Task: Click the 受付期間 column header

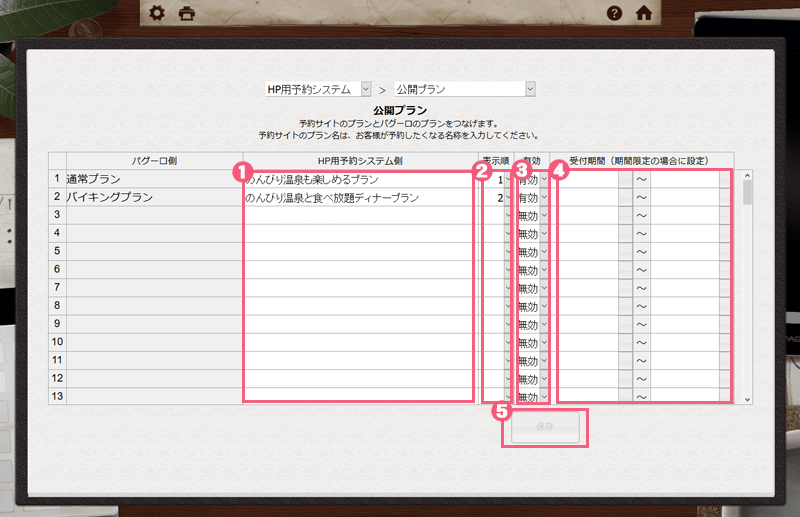Action: tap(642, 161)
